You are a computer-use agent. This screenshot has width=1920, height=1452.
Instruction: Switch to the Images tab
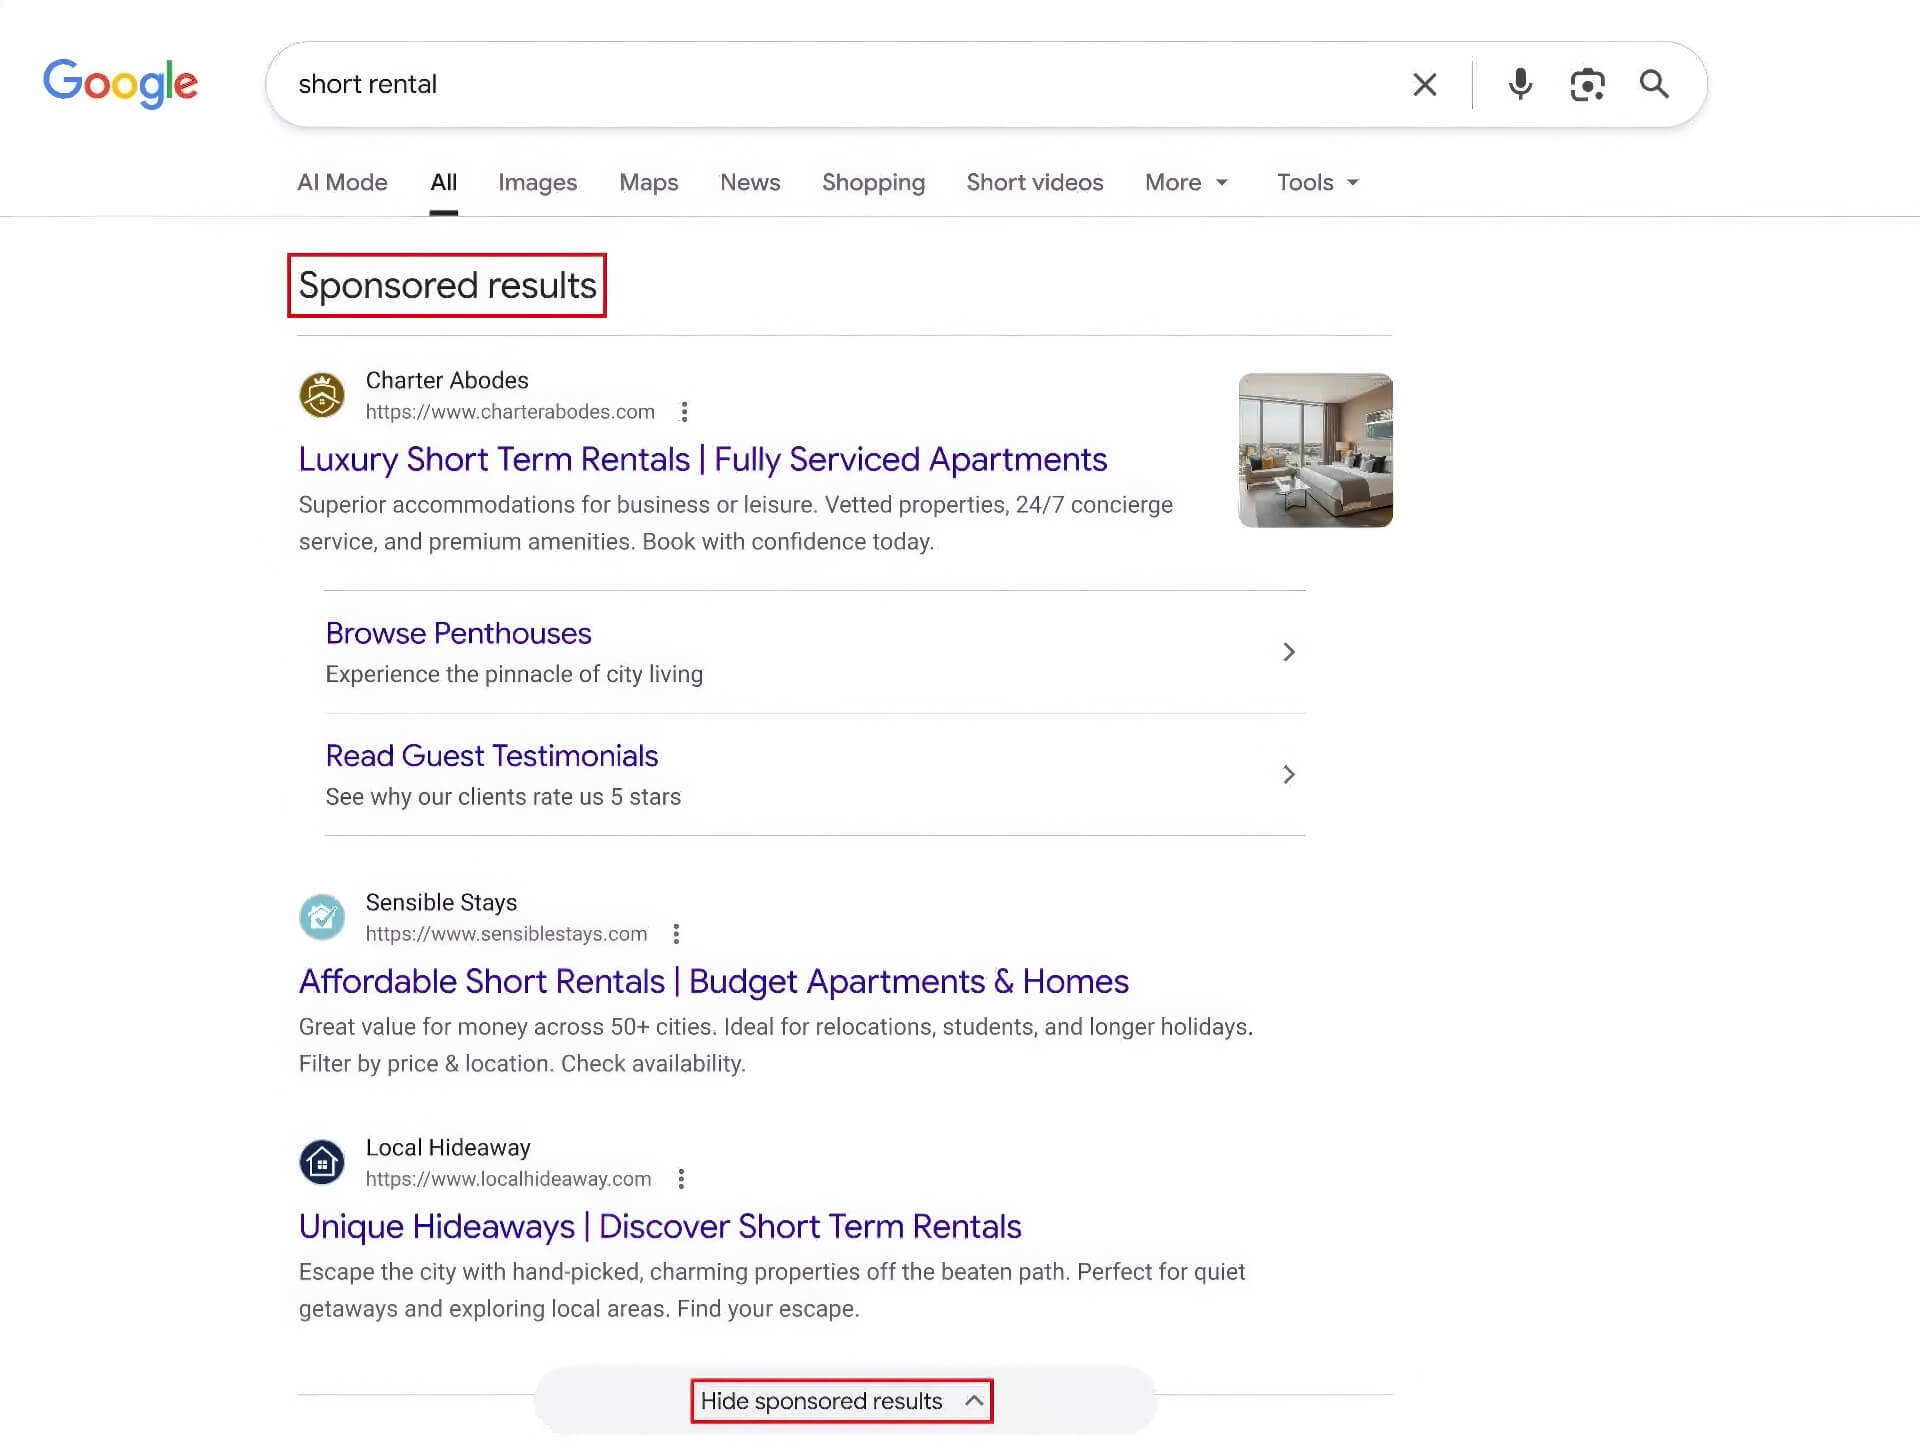coord(537,182)
